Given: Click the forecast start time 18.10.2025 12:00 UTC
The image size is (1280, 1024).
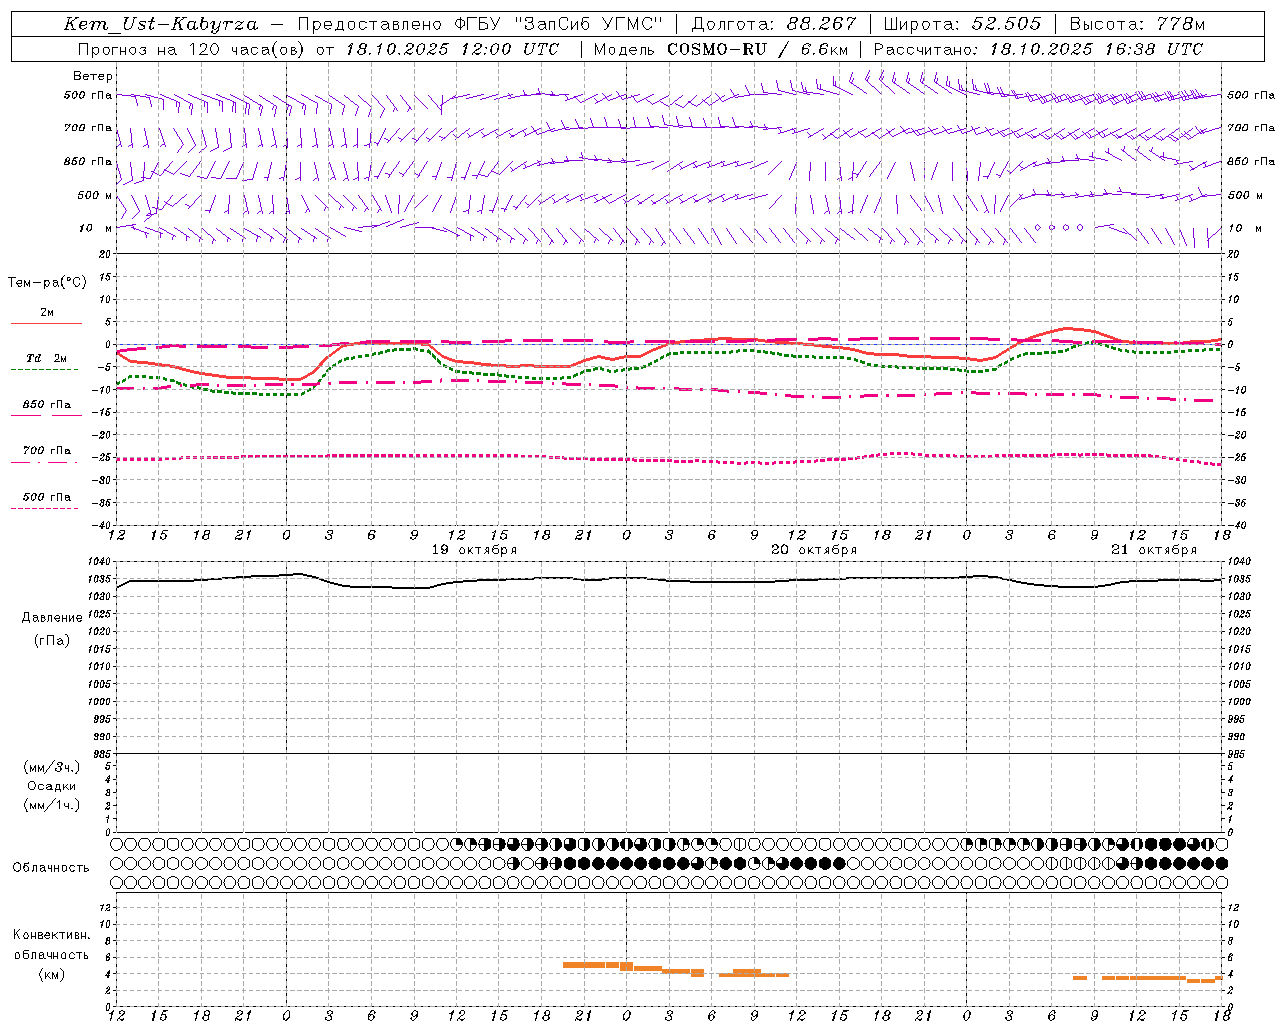Looking at the screenshot, I should coord(452,49).
